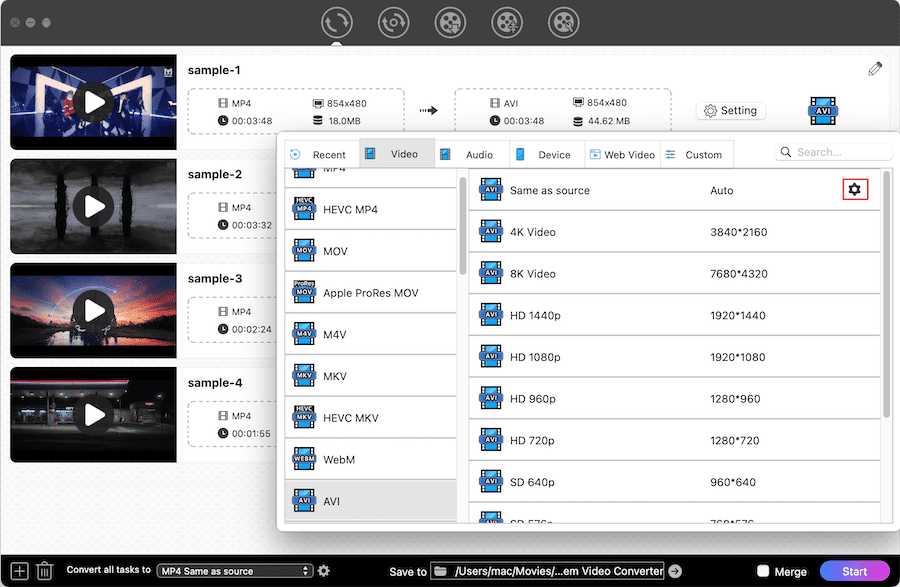
Task: Choose the Same as source preset
Action: (674, 190)
